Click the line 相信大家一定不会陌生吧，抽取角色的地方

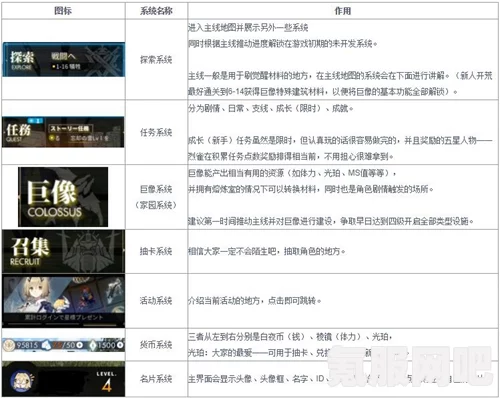pos(267,251)
